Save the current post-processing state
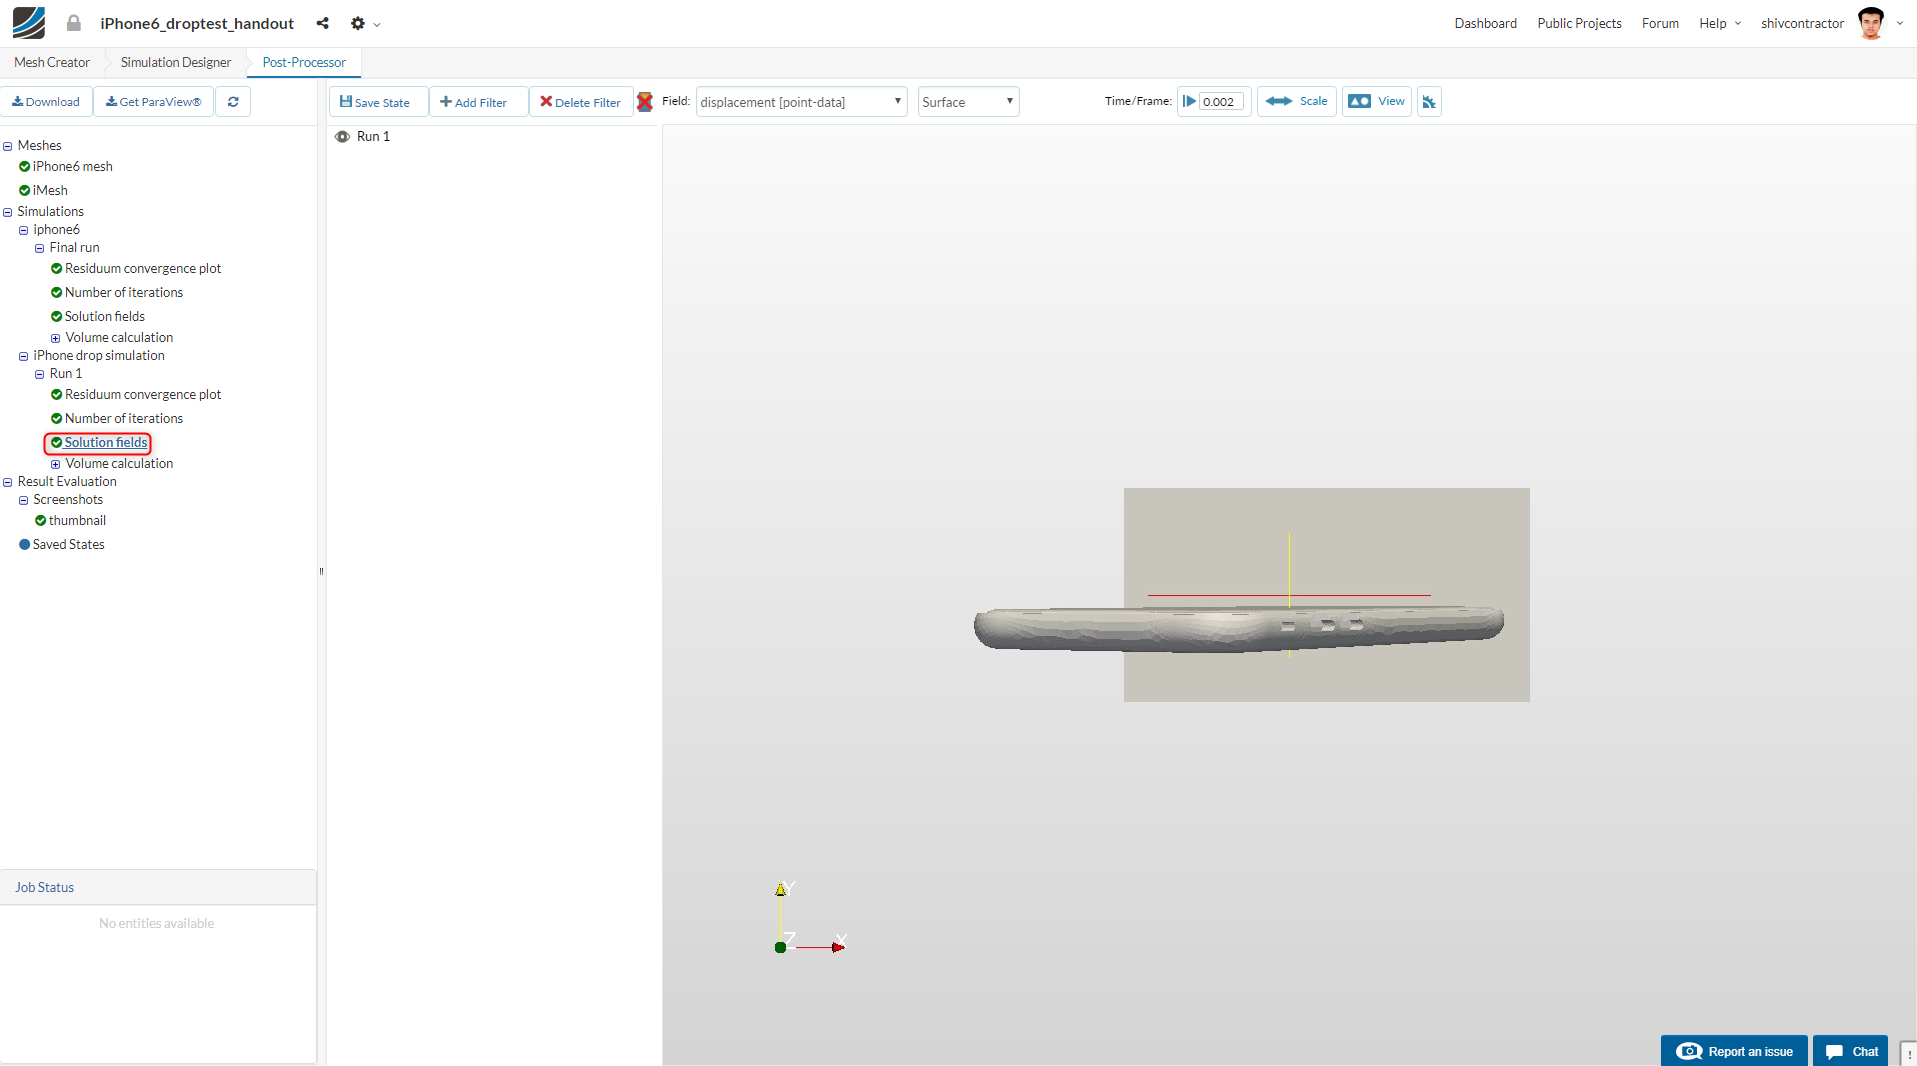The image size is (1917, 1066). (376, 102)
